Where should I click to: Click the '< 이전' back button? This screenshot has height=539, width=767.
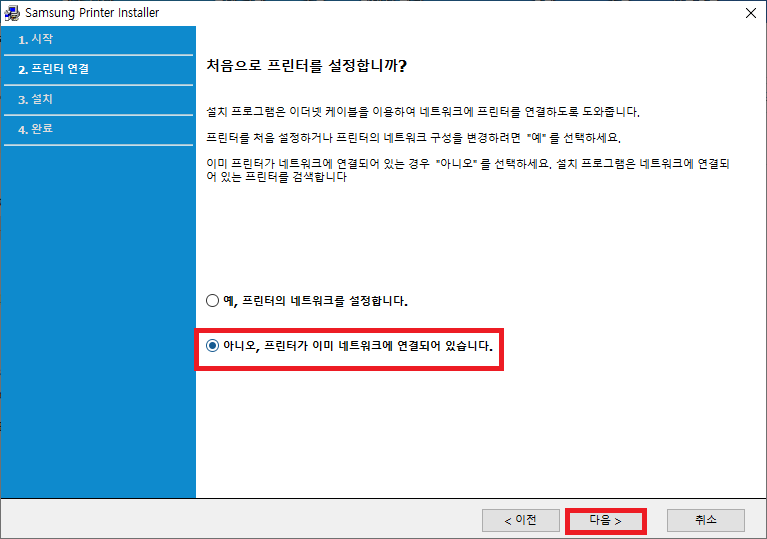[520, 520]
